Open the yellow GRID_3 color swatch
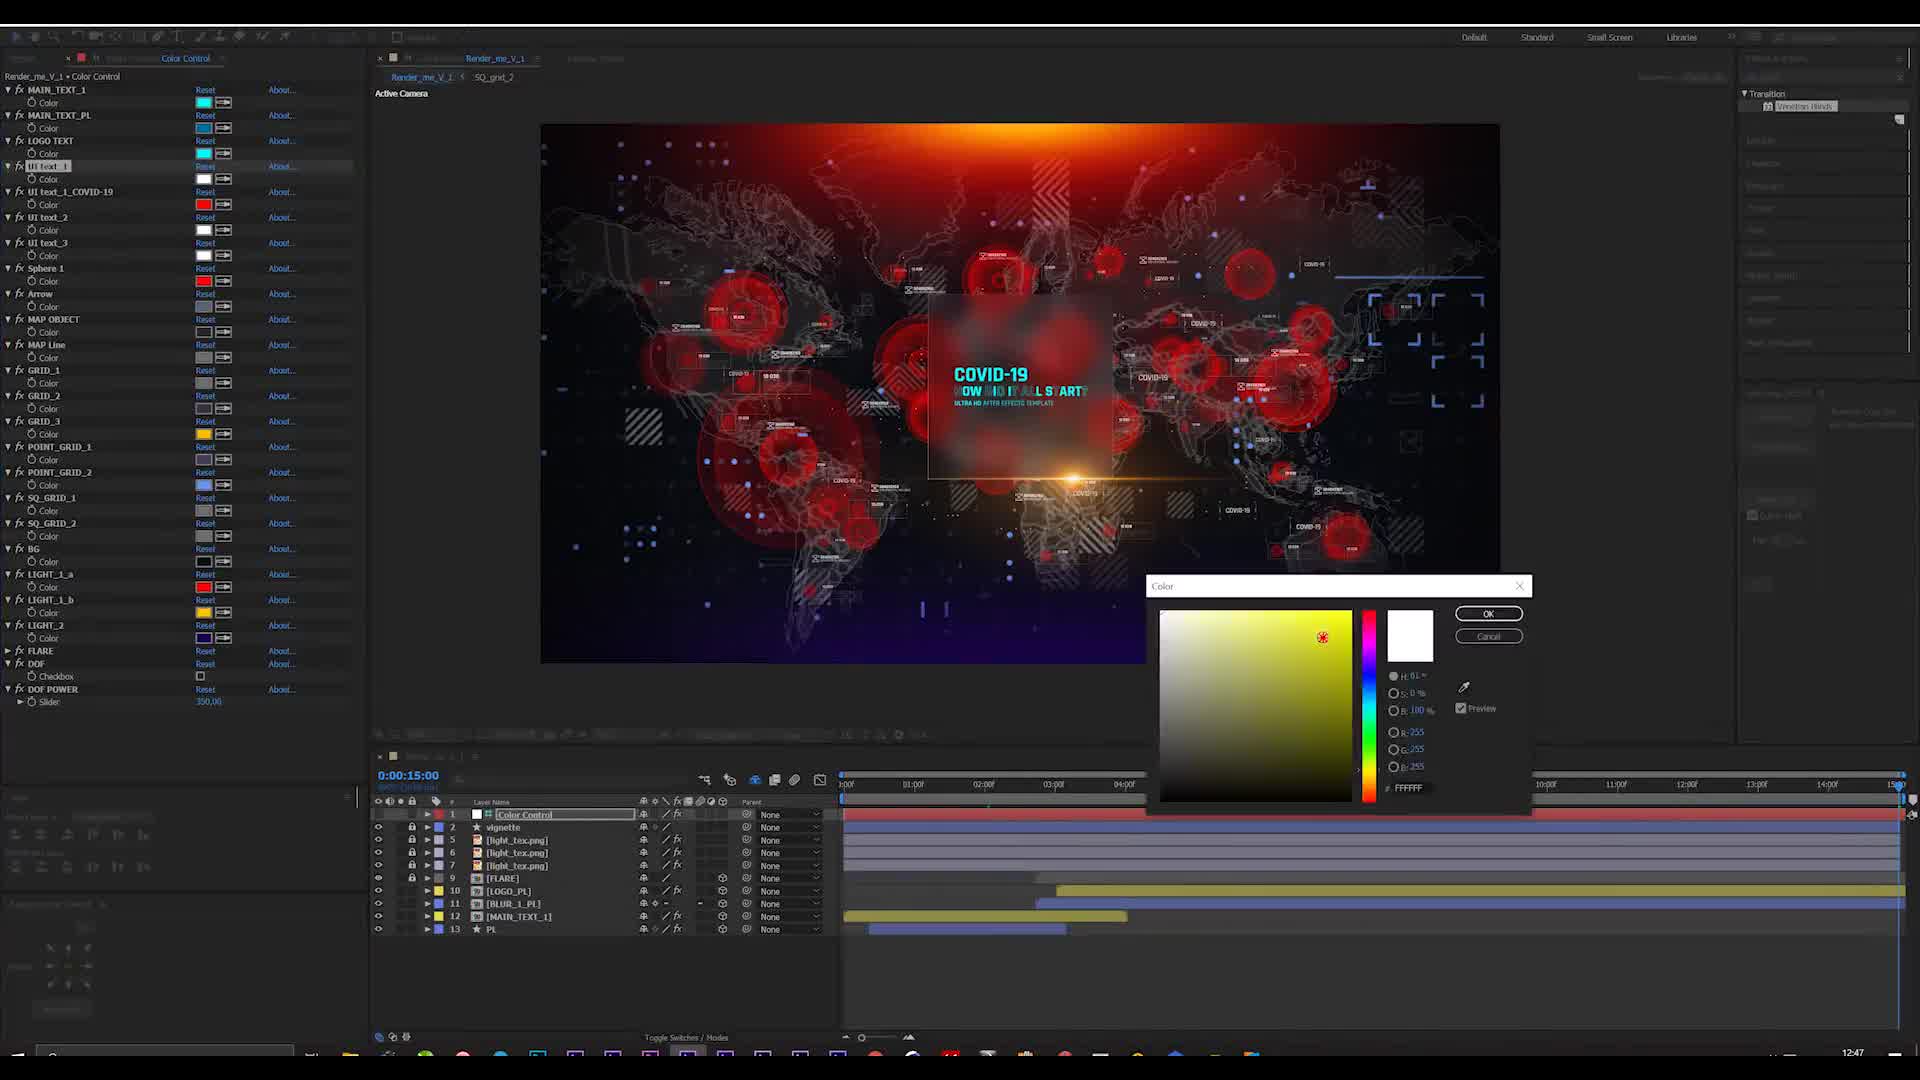 click(204, 434)
